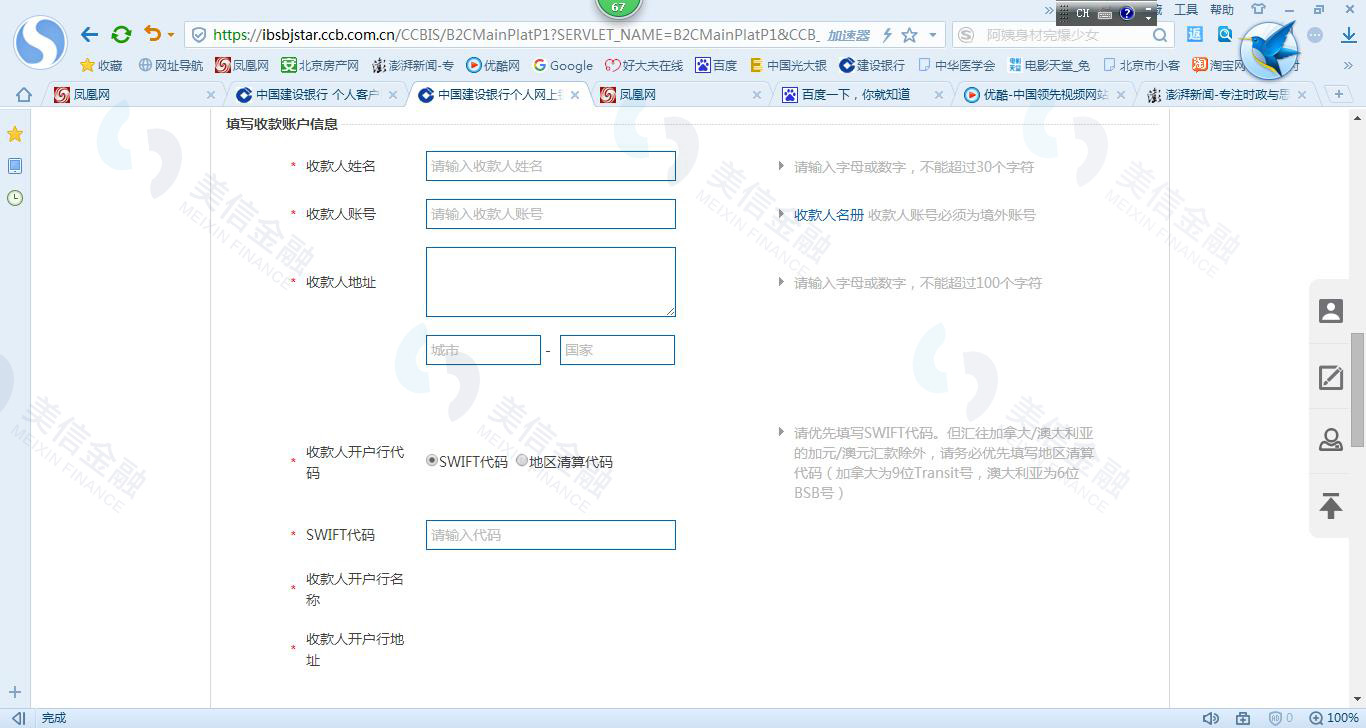Expand the undo history dropdown arrow

coord(171,35)
